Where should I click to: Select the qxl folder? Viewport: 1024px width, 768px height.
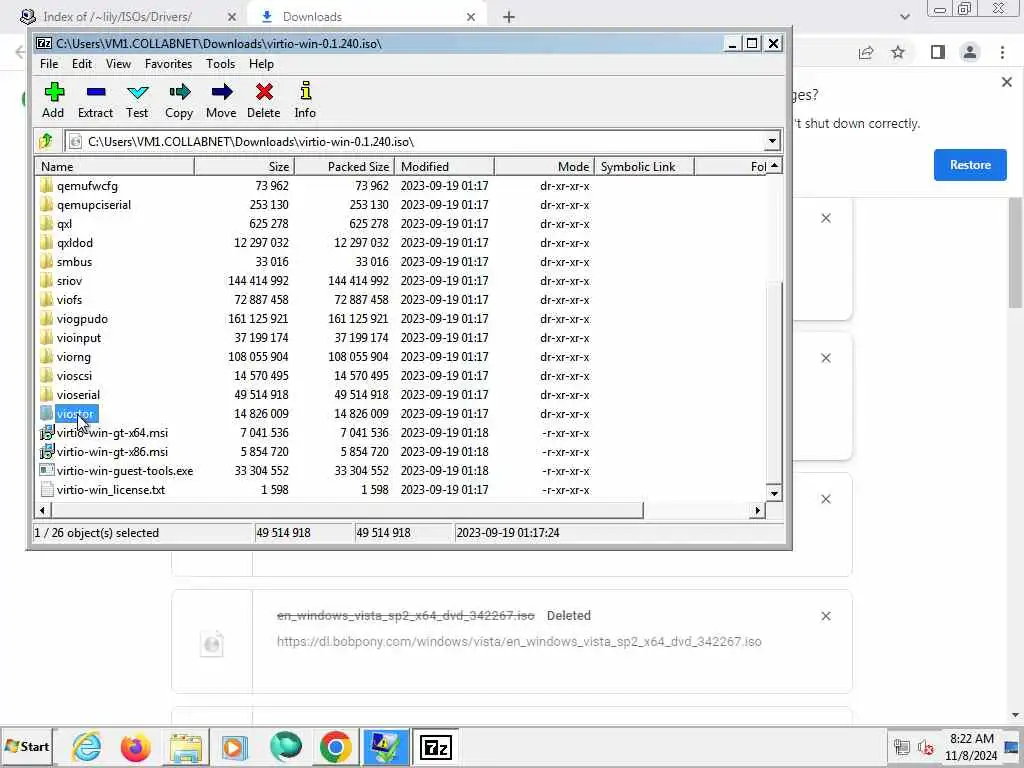click(64, 224)
